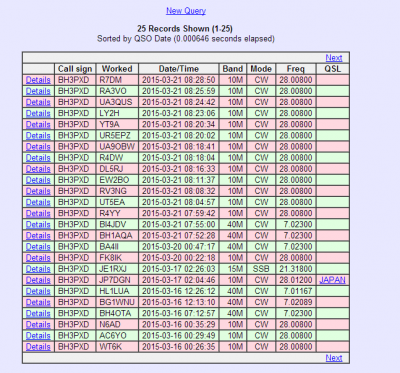View Details for JE1RXJ SSB contact
The image size is (400, 373).
tap(38, 269)
